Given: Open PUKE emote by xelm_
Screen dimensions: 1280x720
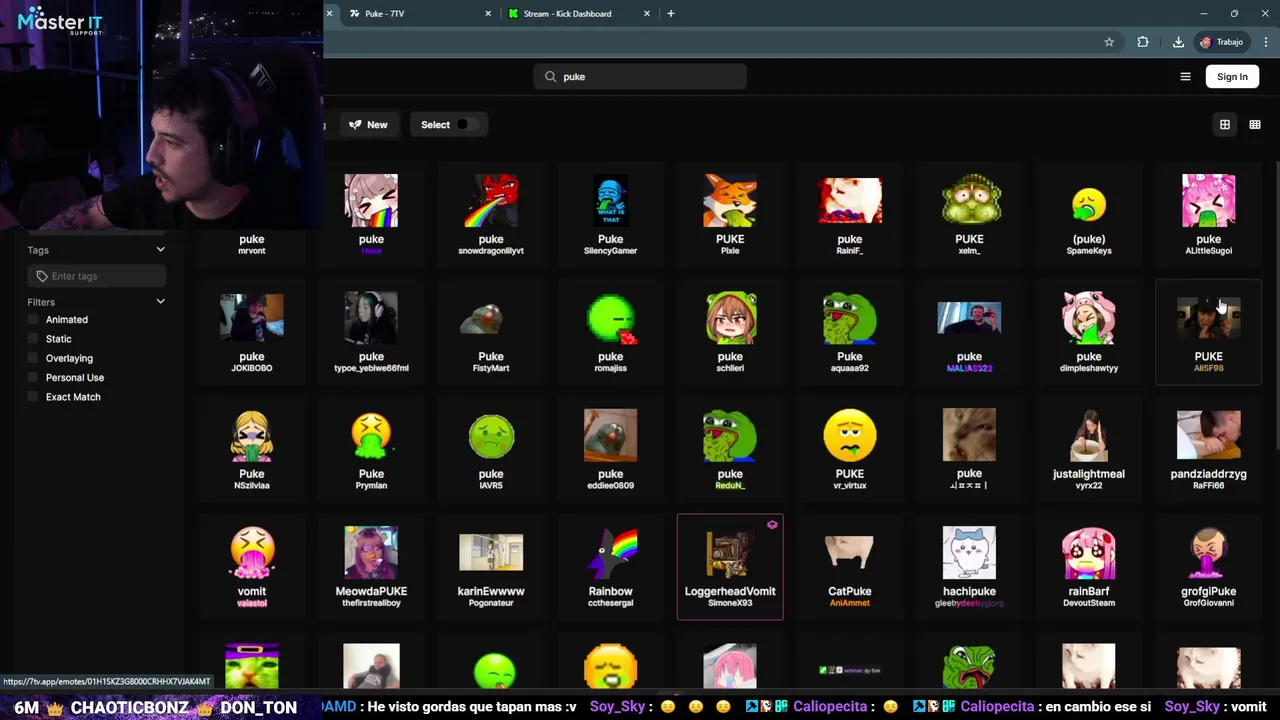Looking at the screenshot, I should [x=969, y=217].
